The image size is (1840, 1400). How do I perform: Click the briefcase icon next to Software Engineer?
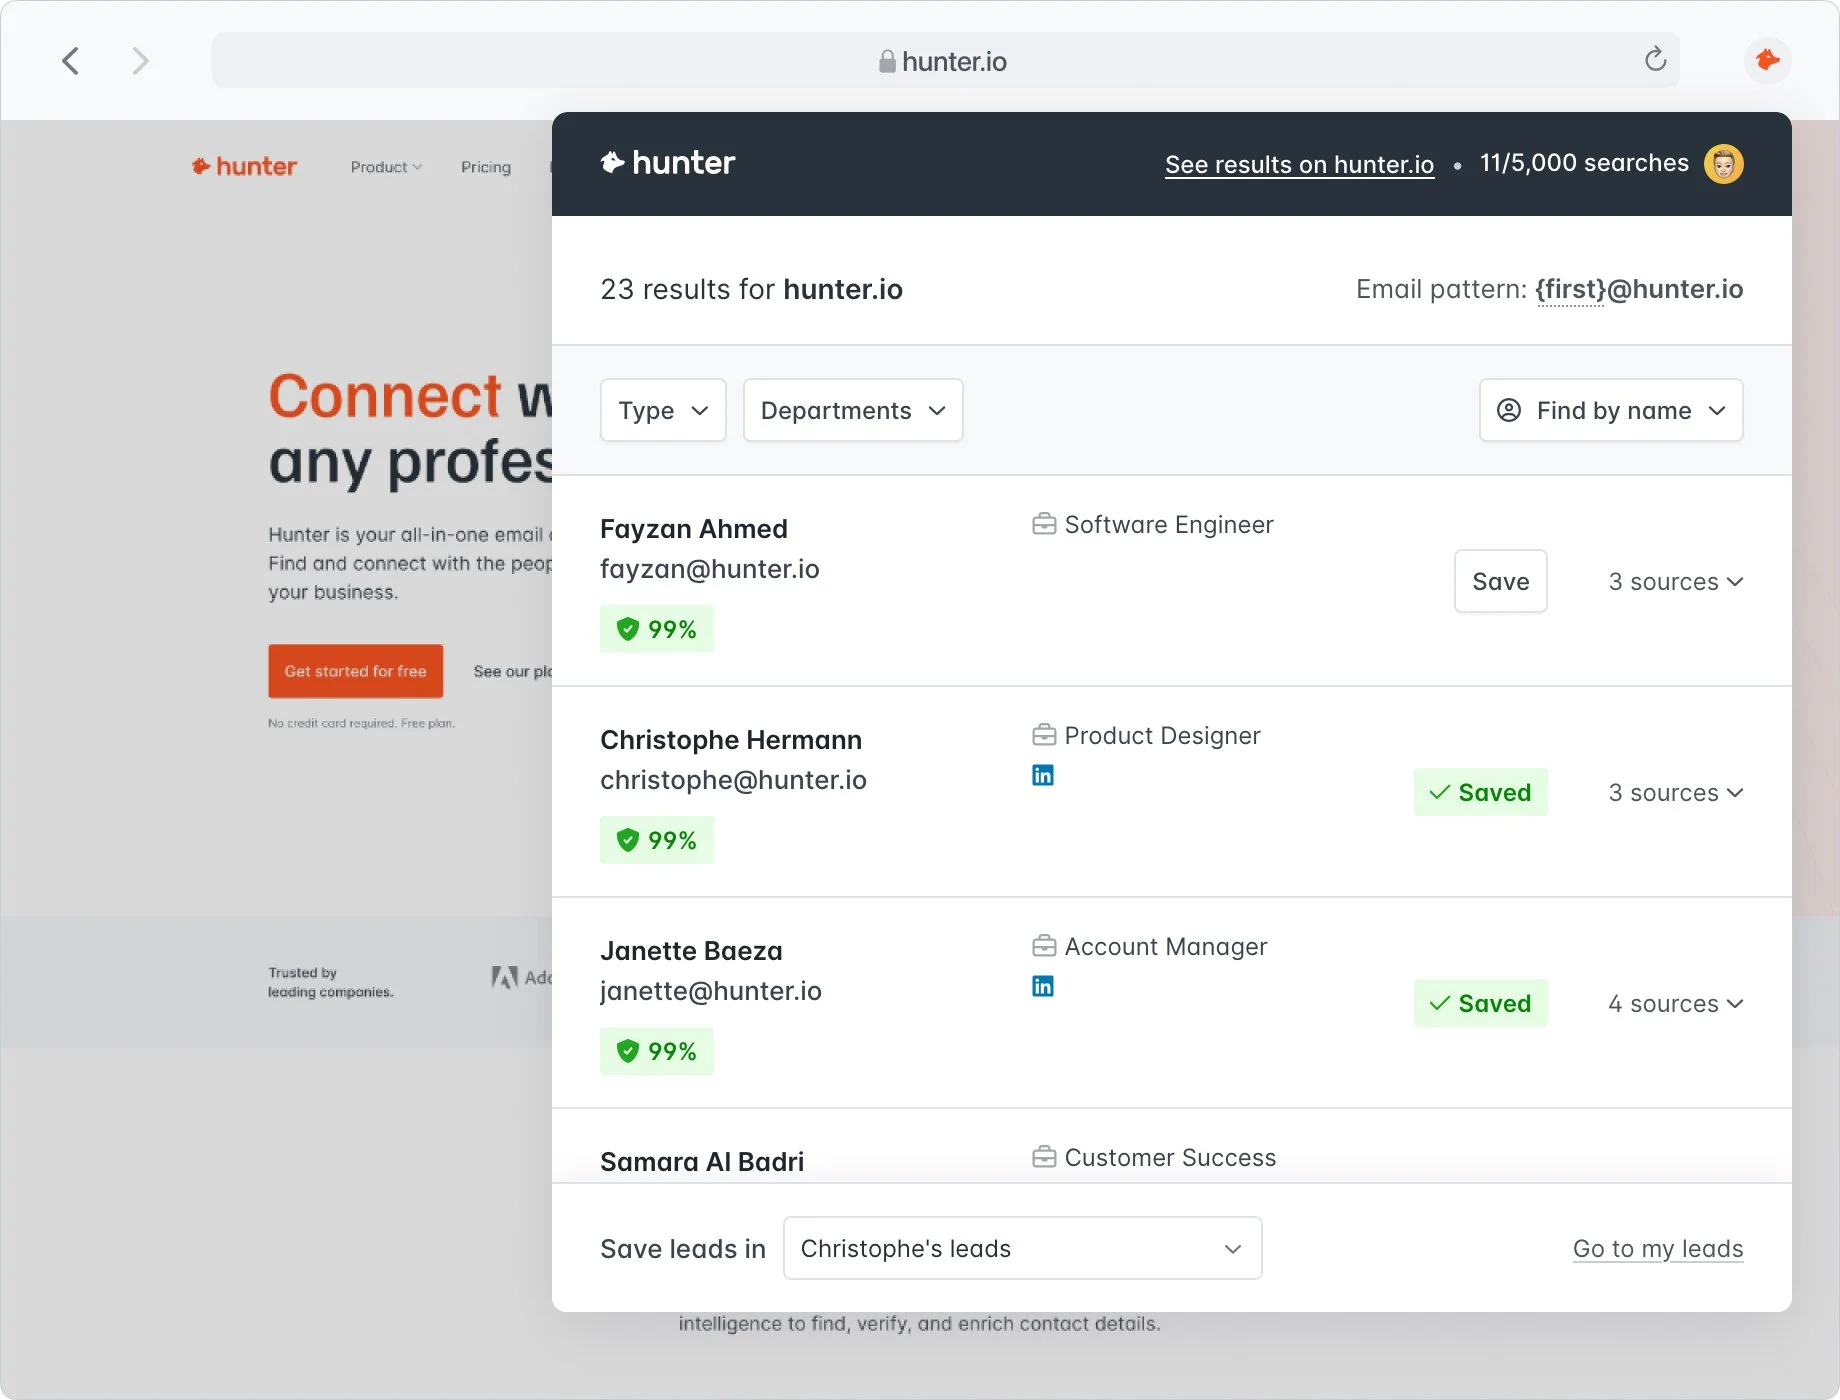(x=1043, y=523)
